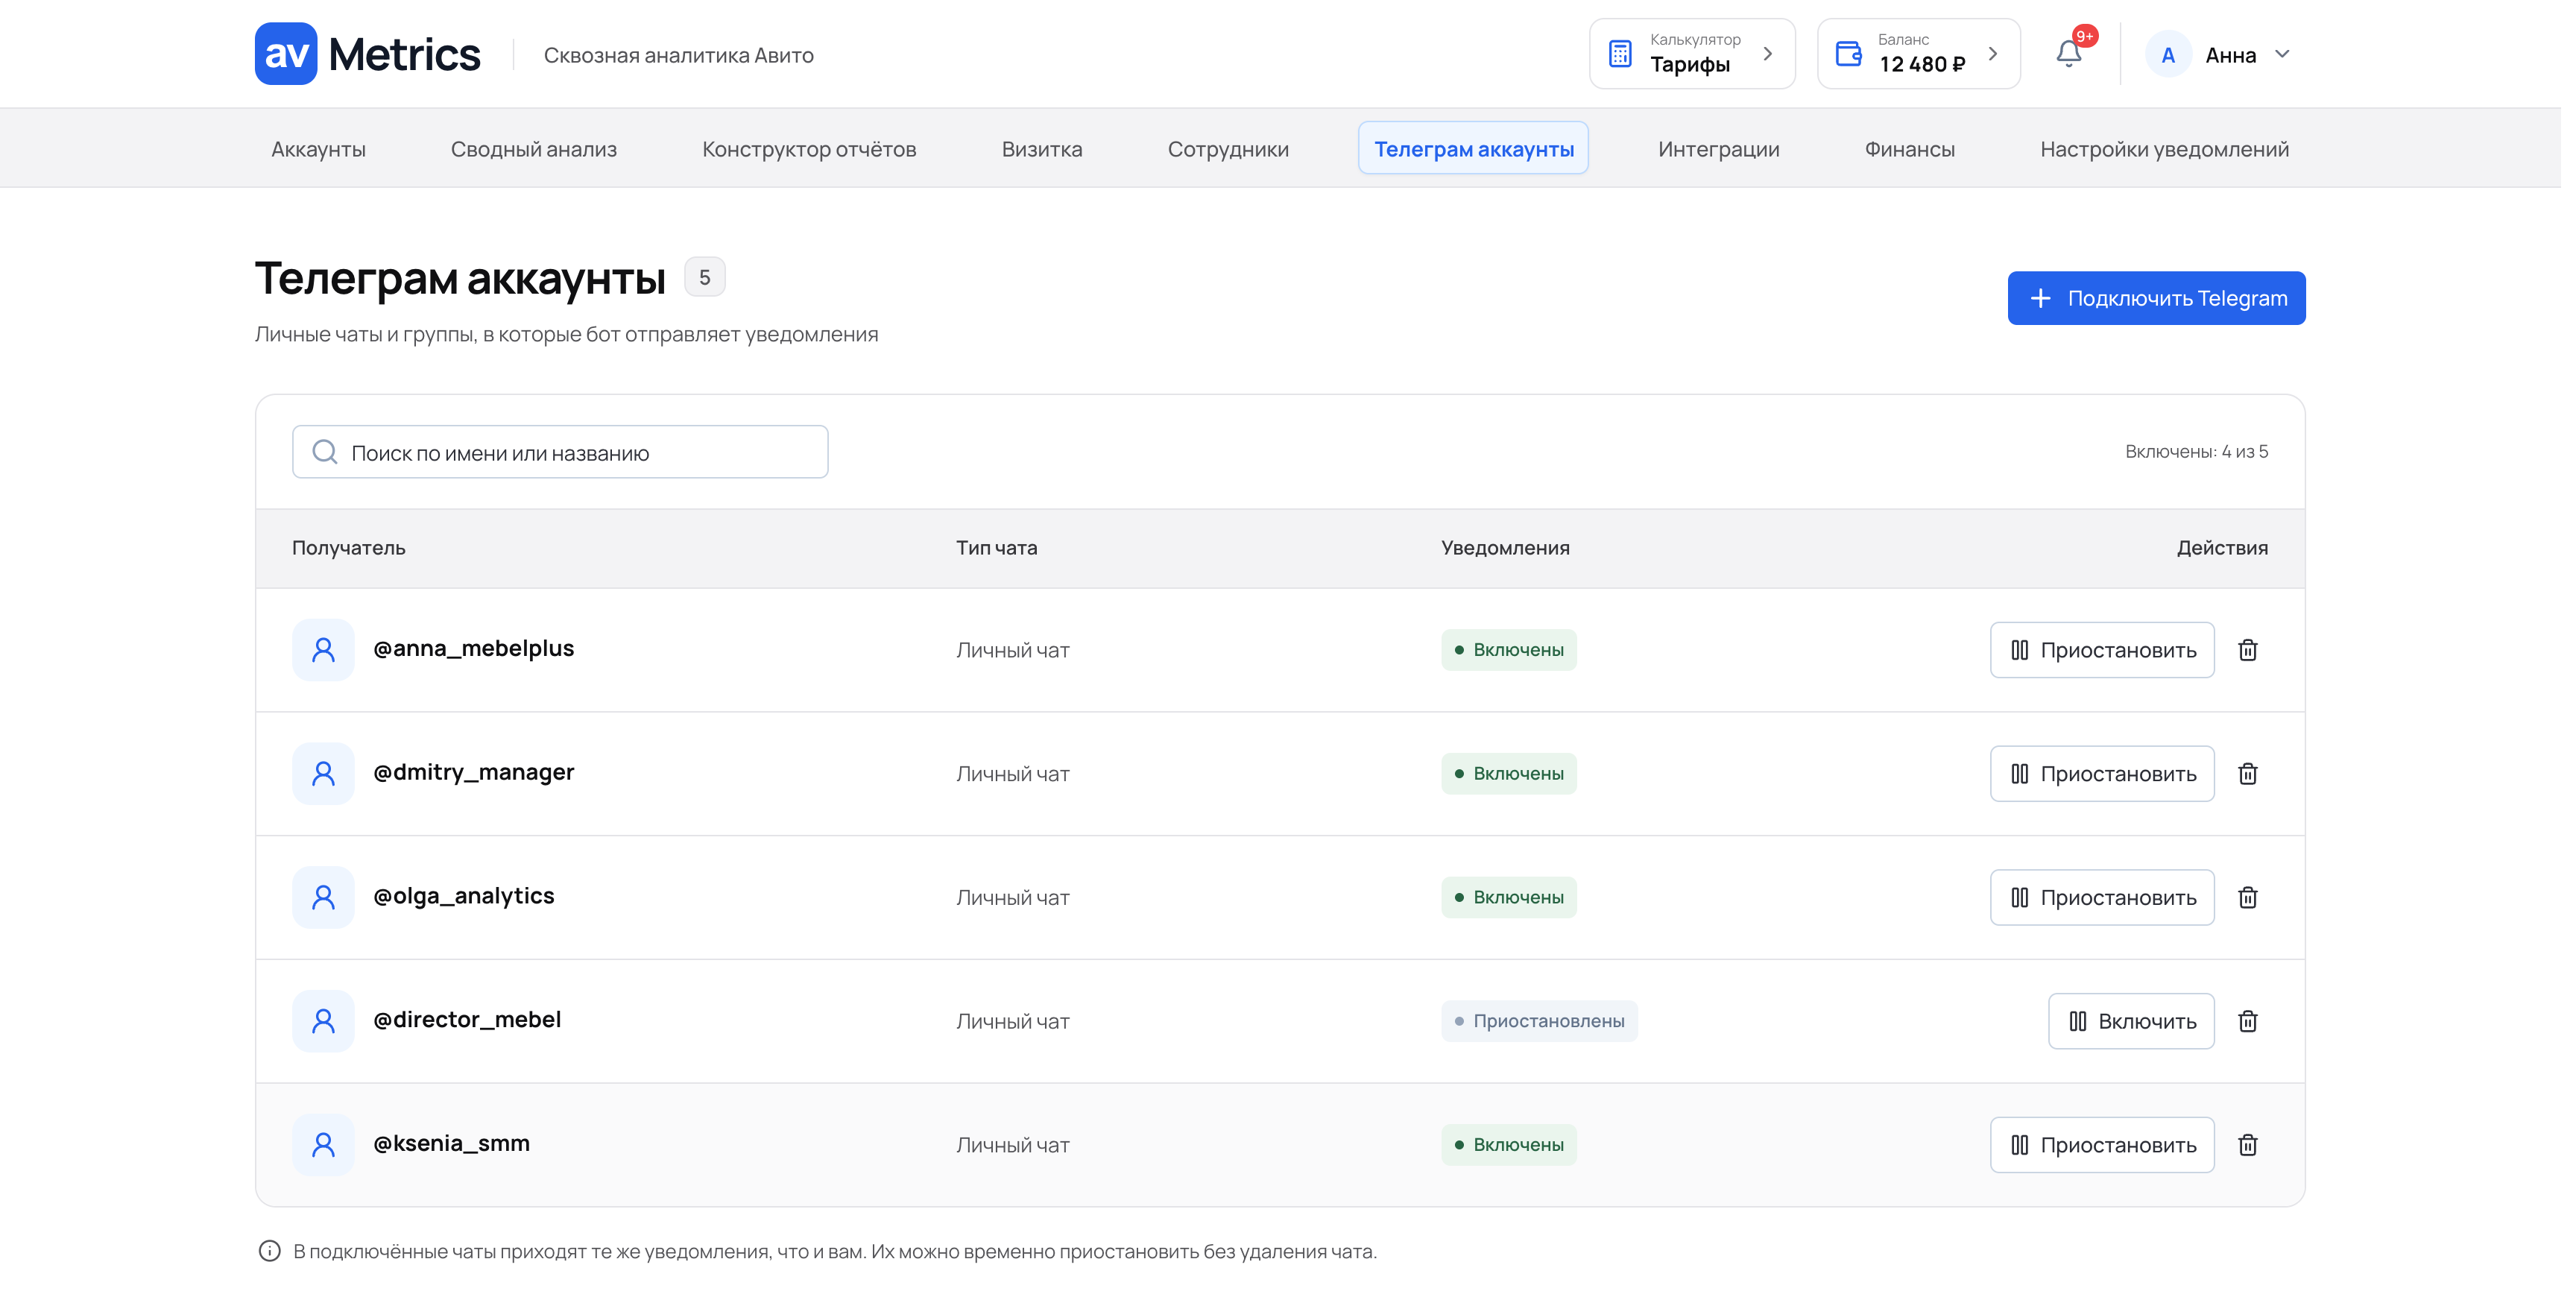
Task: Click the info icon in footer note
Action: coord(270,1251)
